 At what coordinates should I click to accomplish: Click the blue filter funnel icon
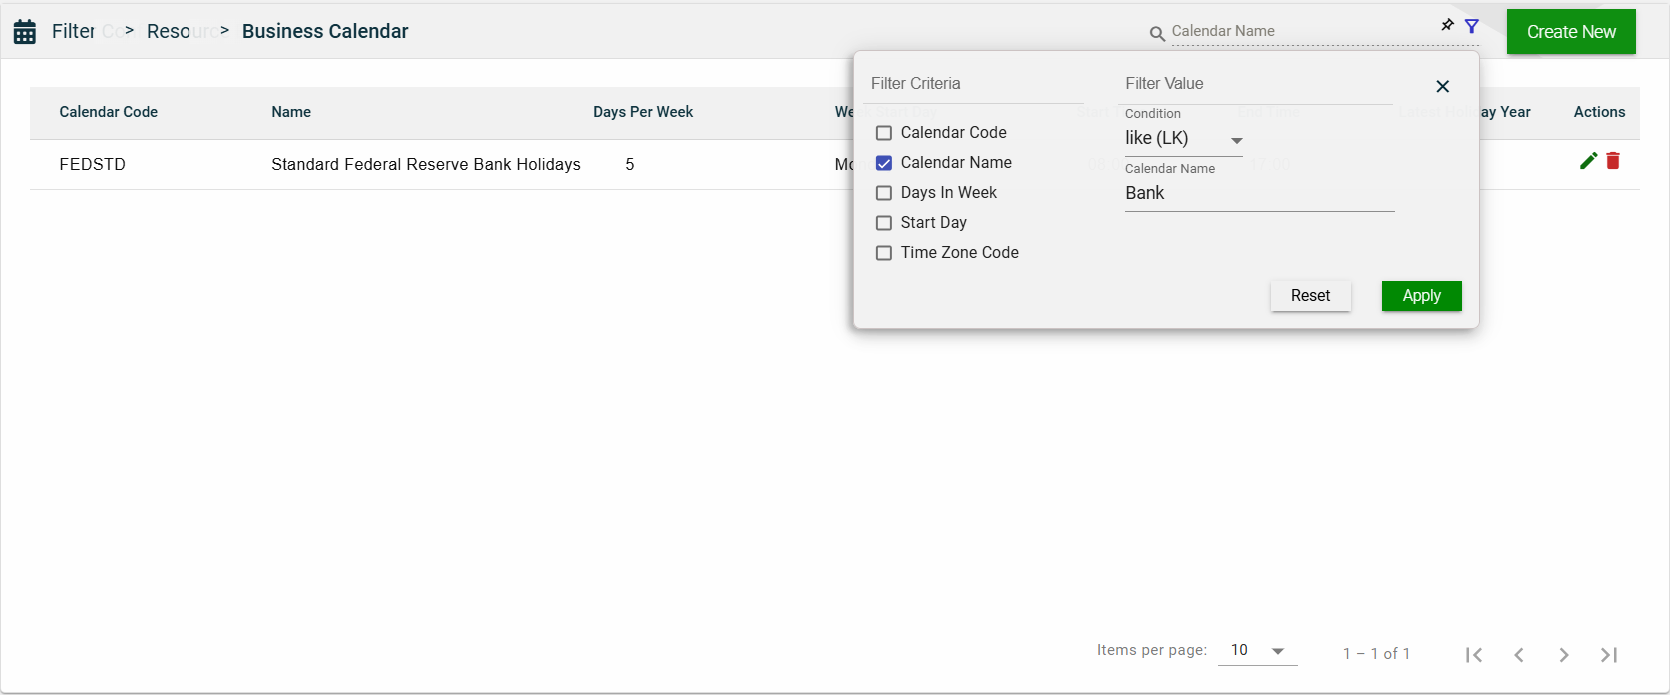coord(1472,26)
